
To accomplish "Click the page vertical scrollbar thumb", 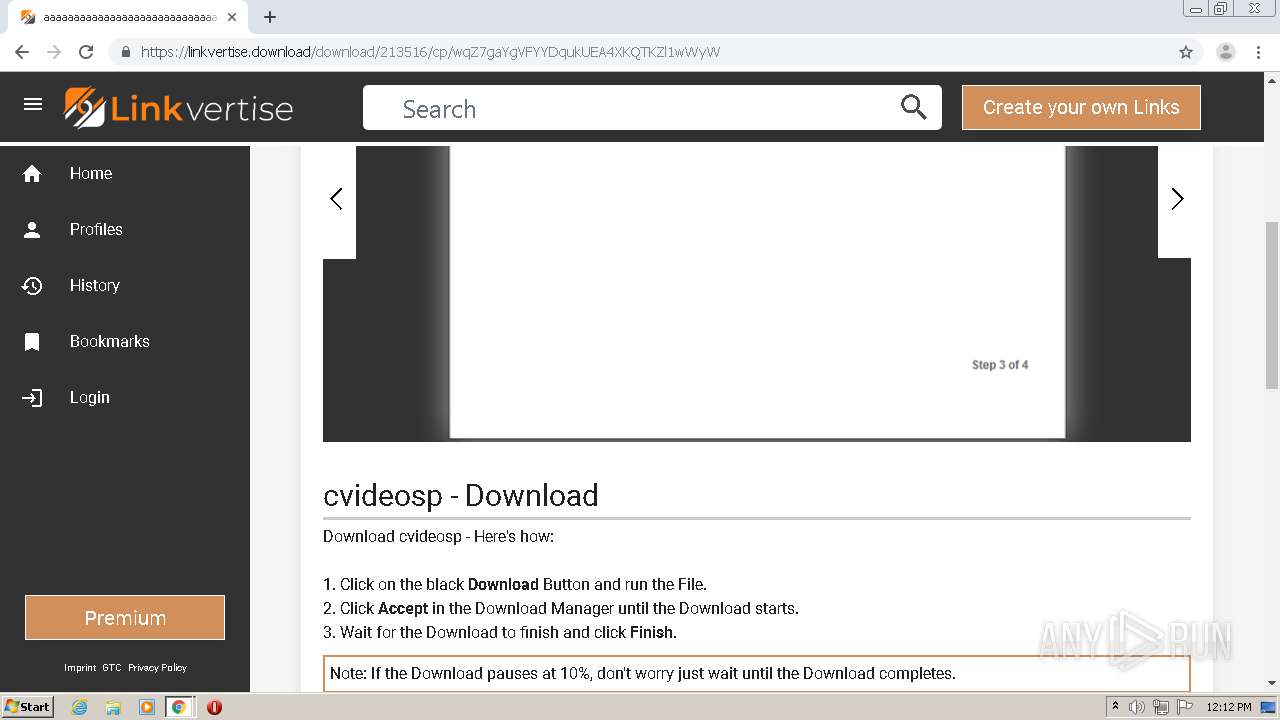I will tap(1272, 305).
